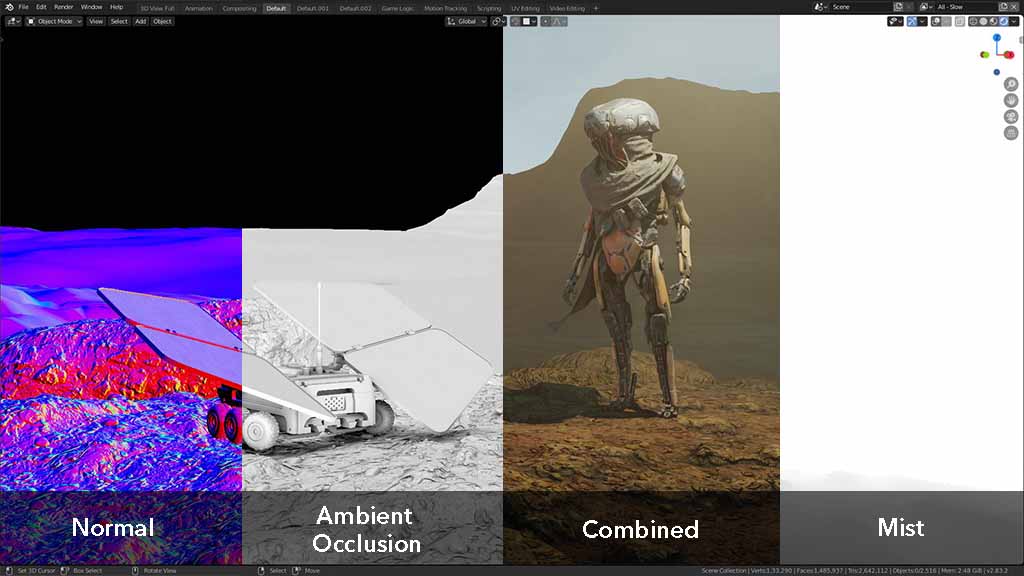
Task: Switch to the Compositing workspace tab
Action: pyautogui.click(x=239, y=8)
